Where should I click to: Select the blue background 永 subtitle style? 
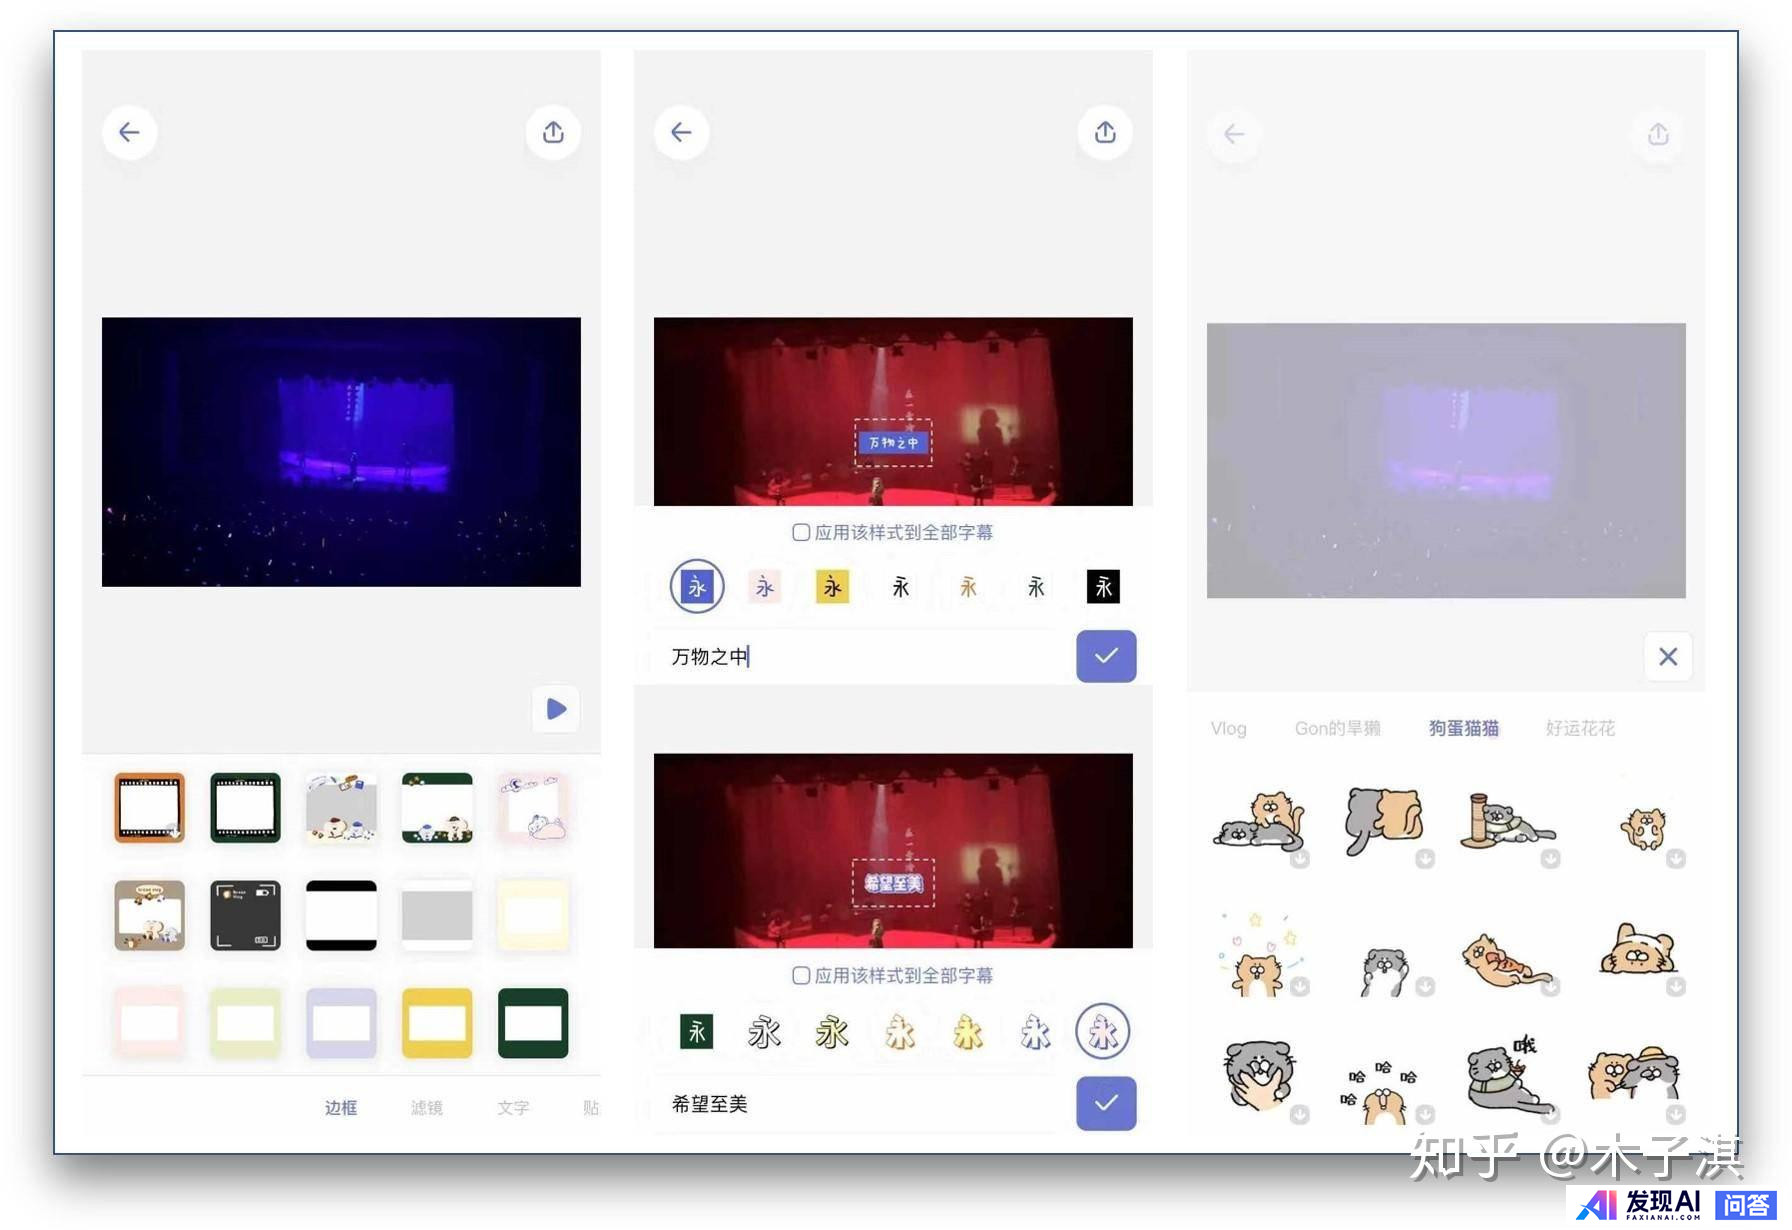697,586
